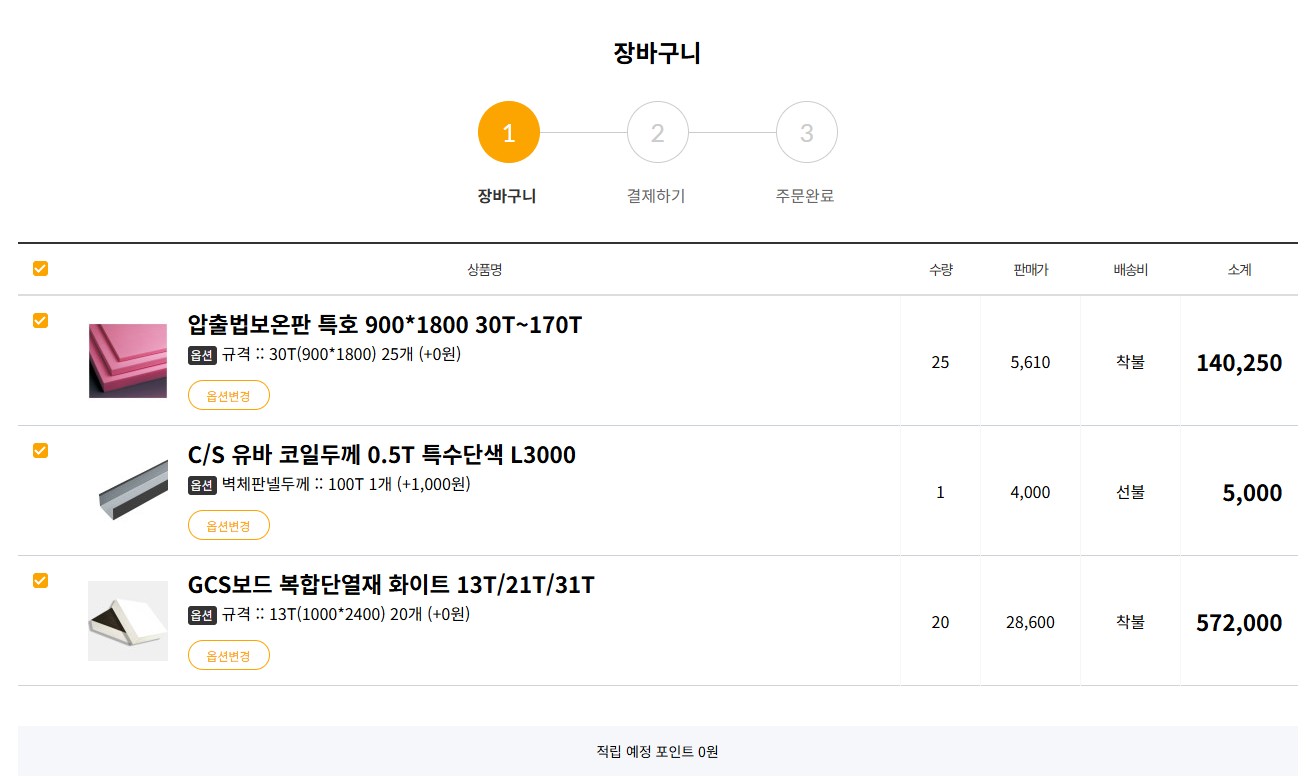Toggle the select-all checkbox in table header
The image size is (1311, 782).
point(40,269)
